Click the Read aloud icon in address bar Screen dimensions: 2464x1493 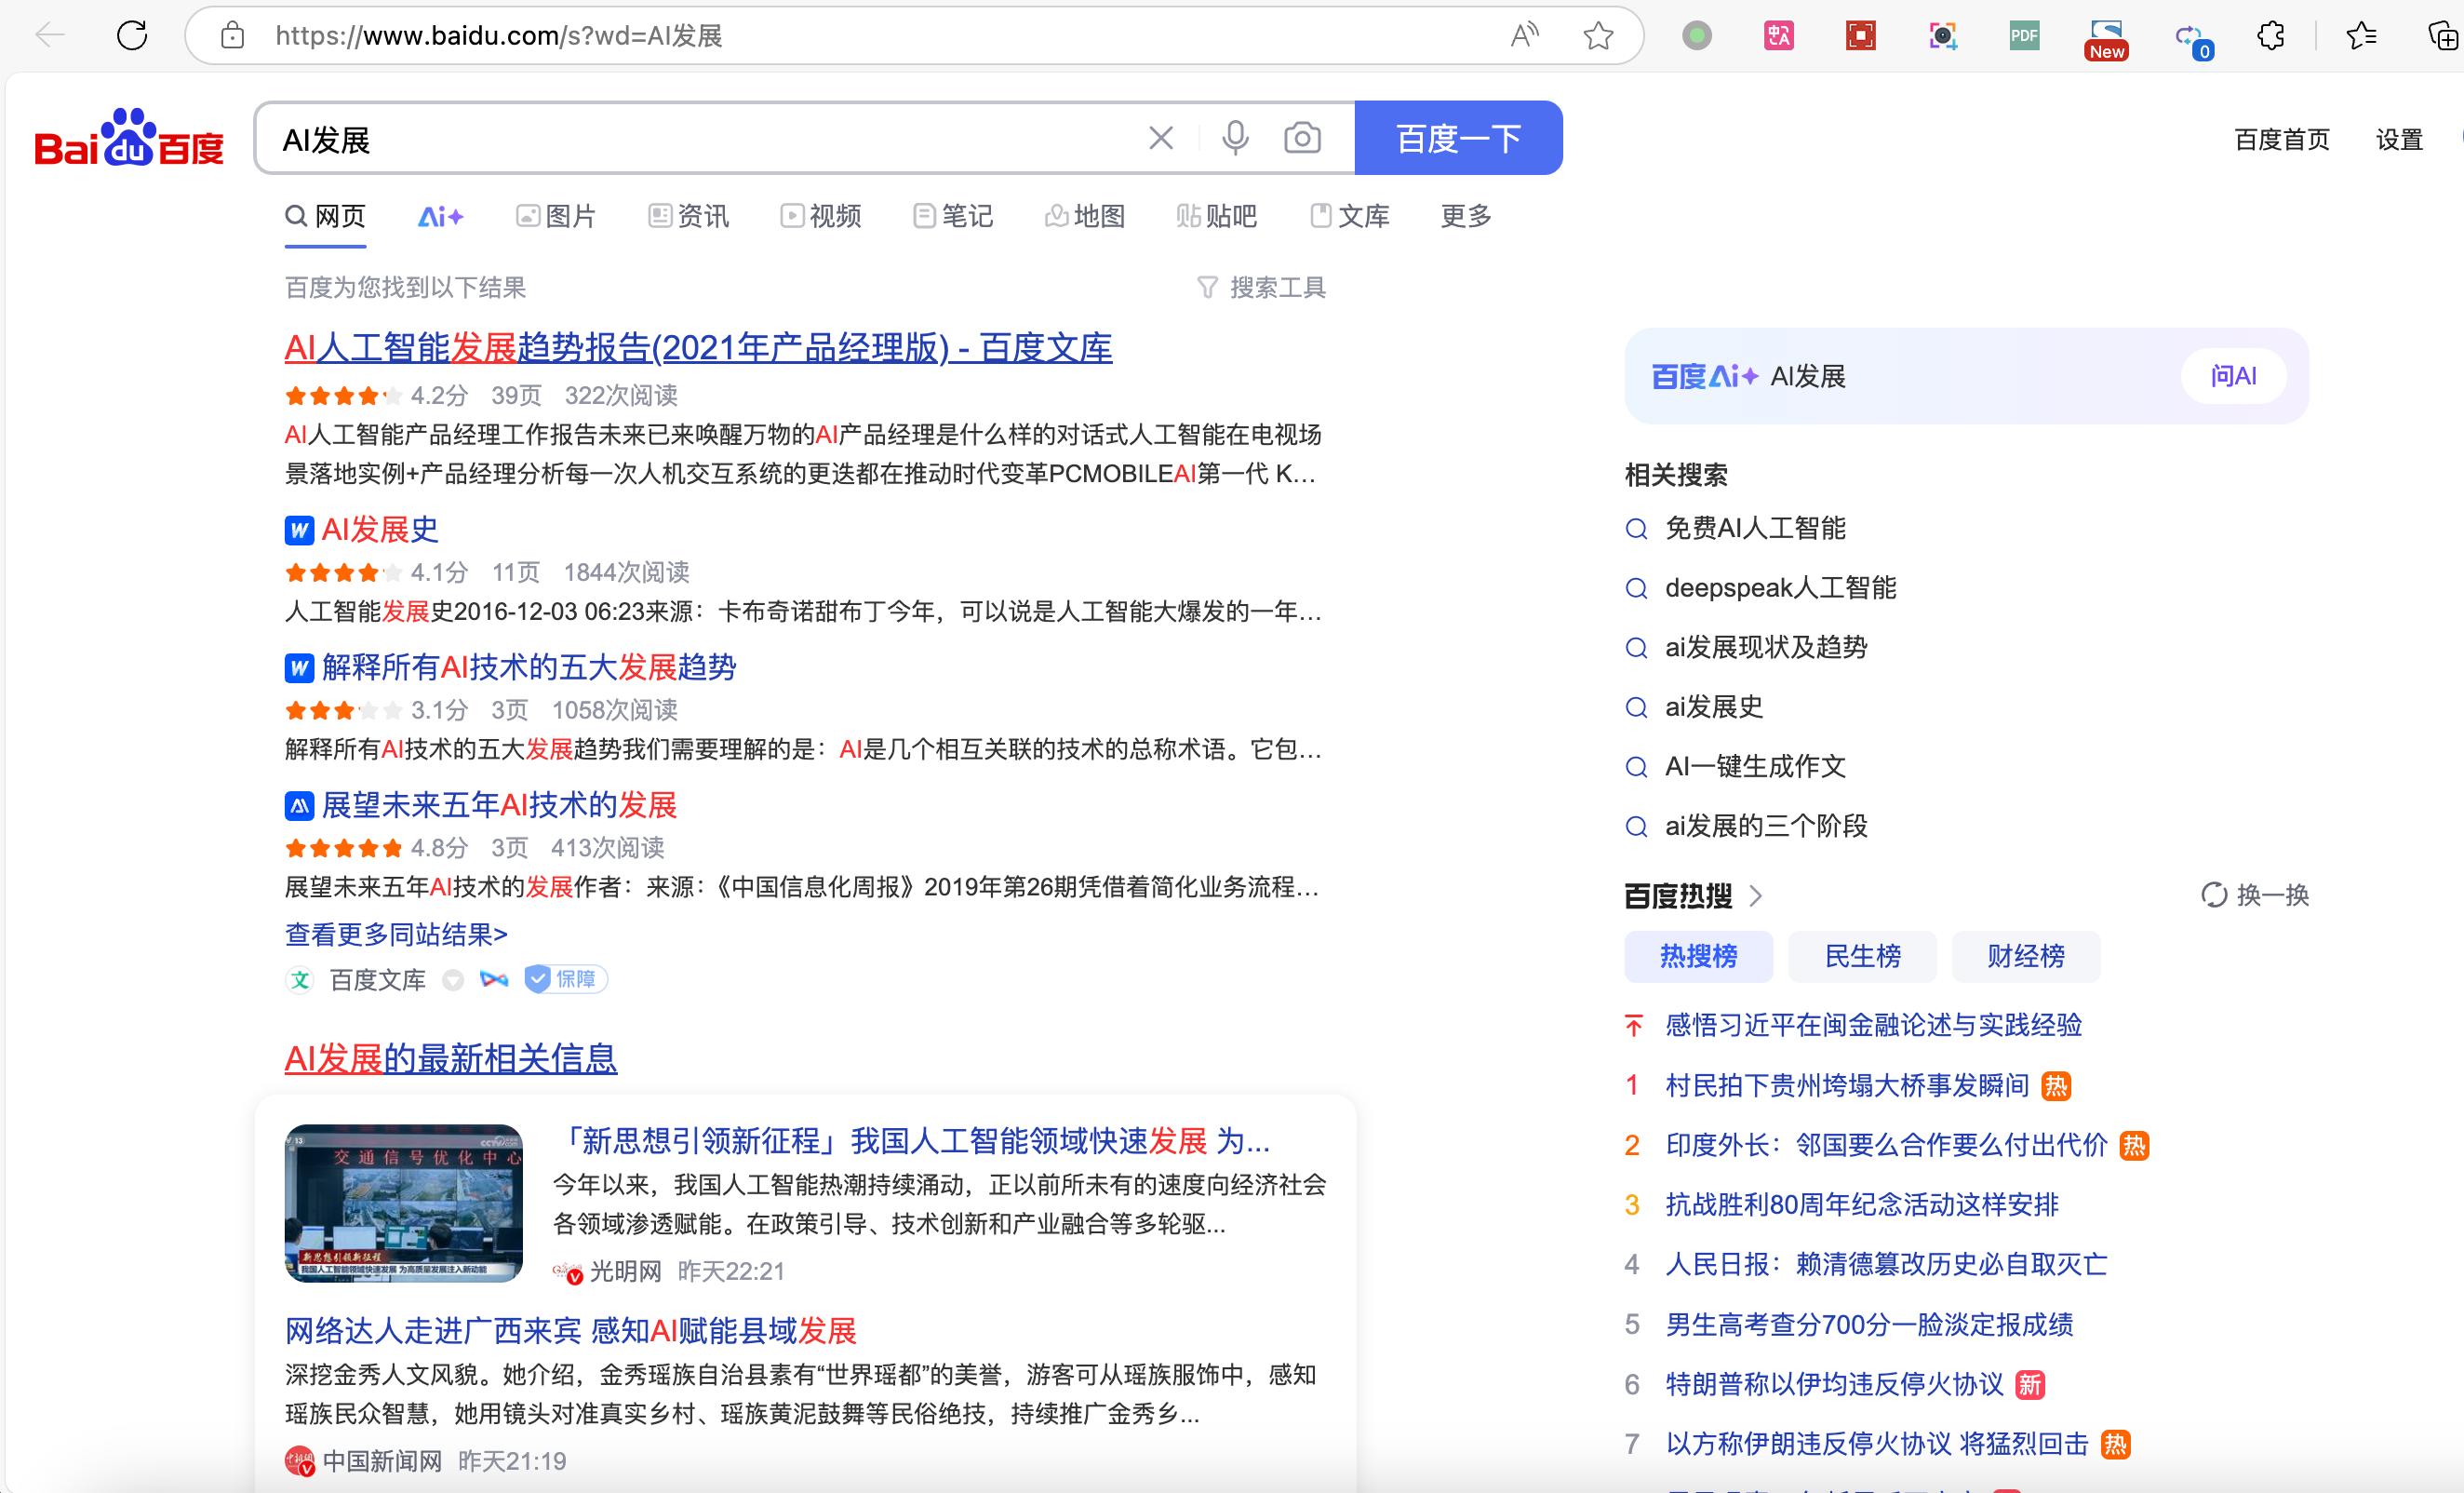pyautogui.click(x=1524, y=36)
